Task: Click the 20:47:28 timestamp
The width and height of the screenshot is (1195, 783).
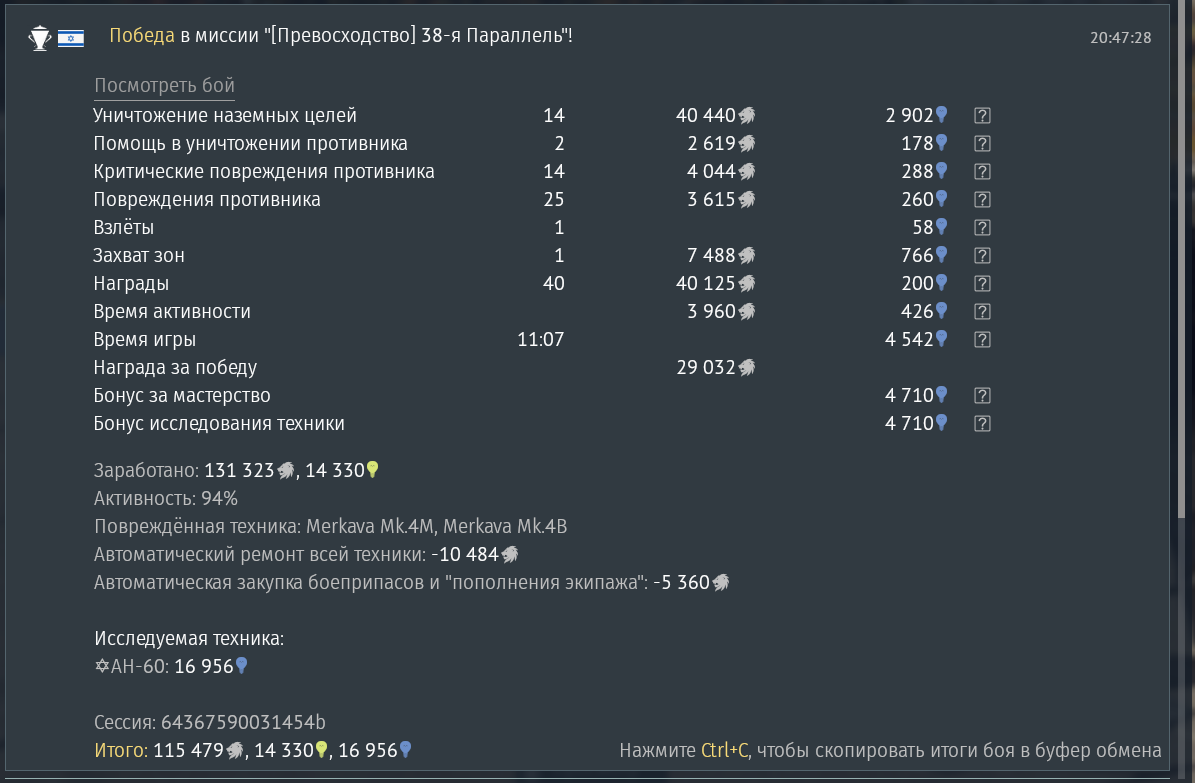Action: click(x=1120, y=38)
